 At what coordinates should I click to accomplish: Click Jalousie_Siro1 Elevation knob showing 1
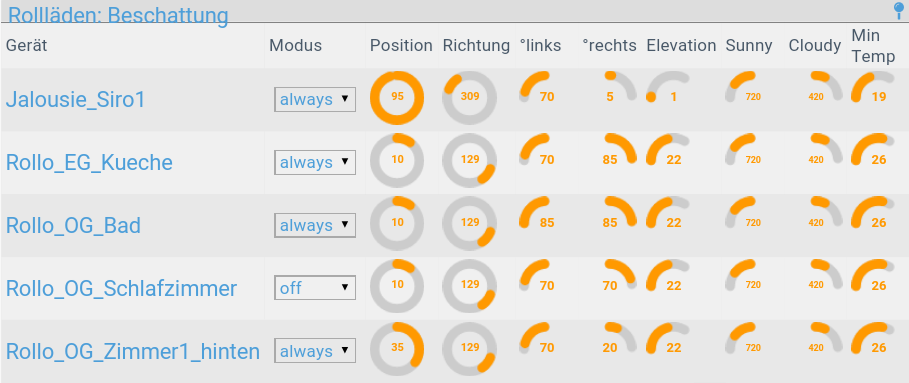pyautogui.click(x=668, y=87)
